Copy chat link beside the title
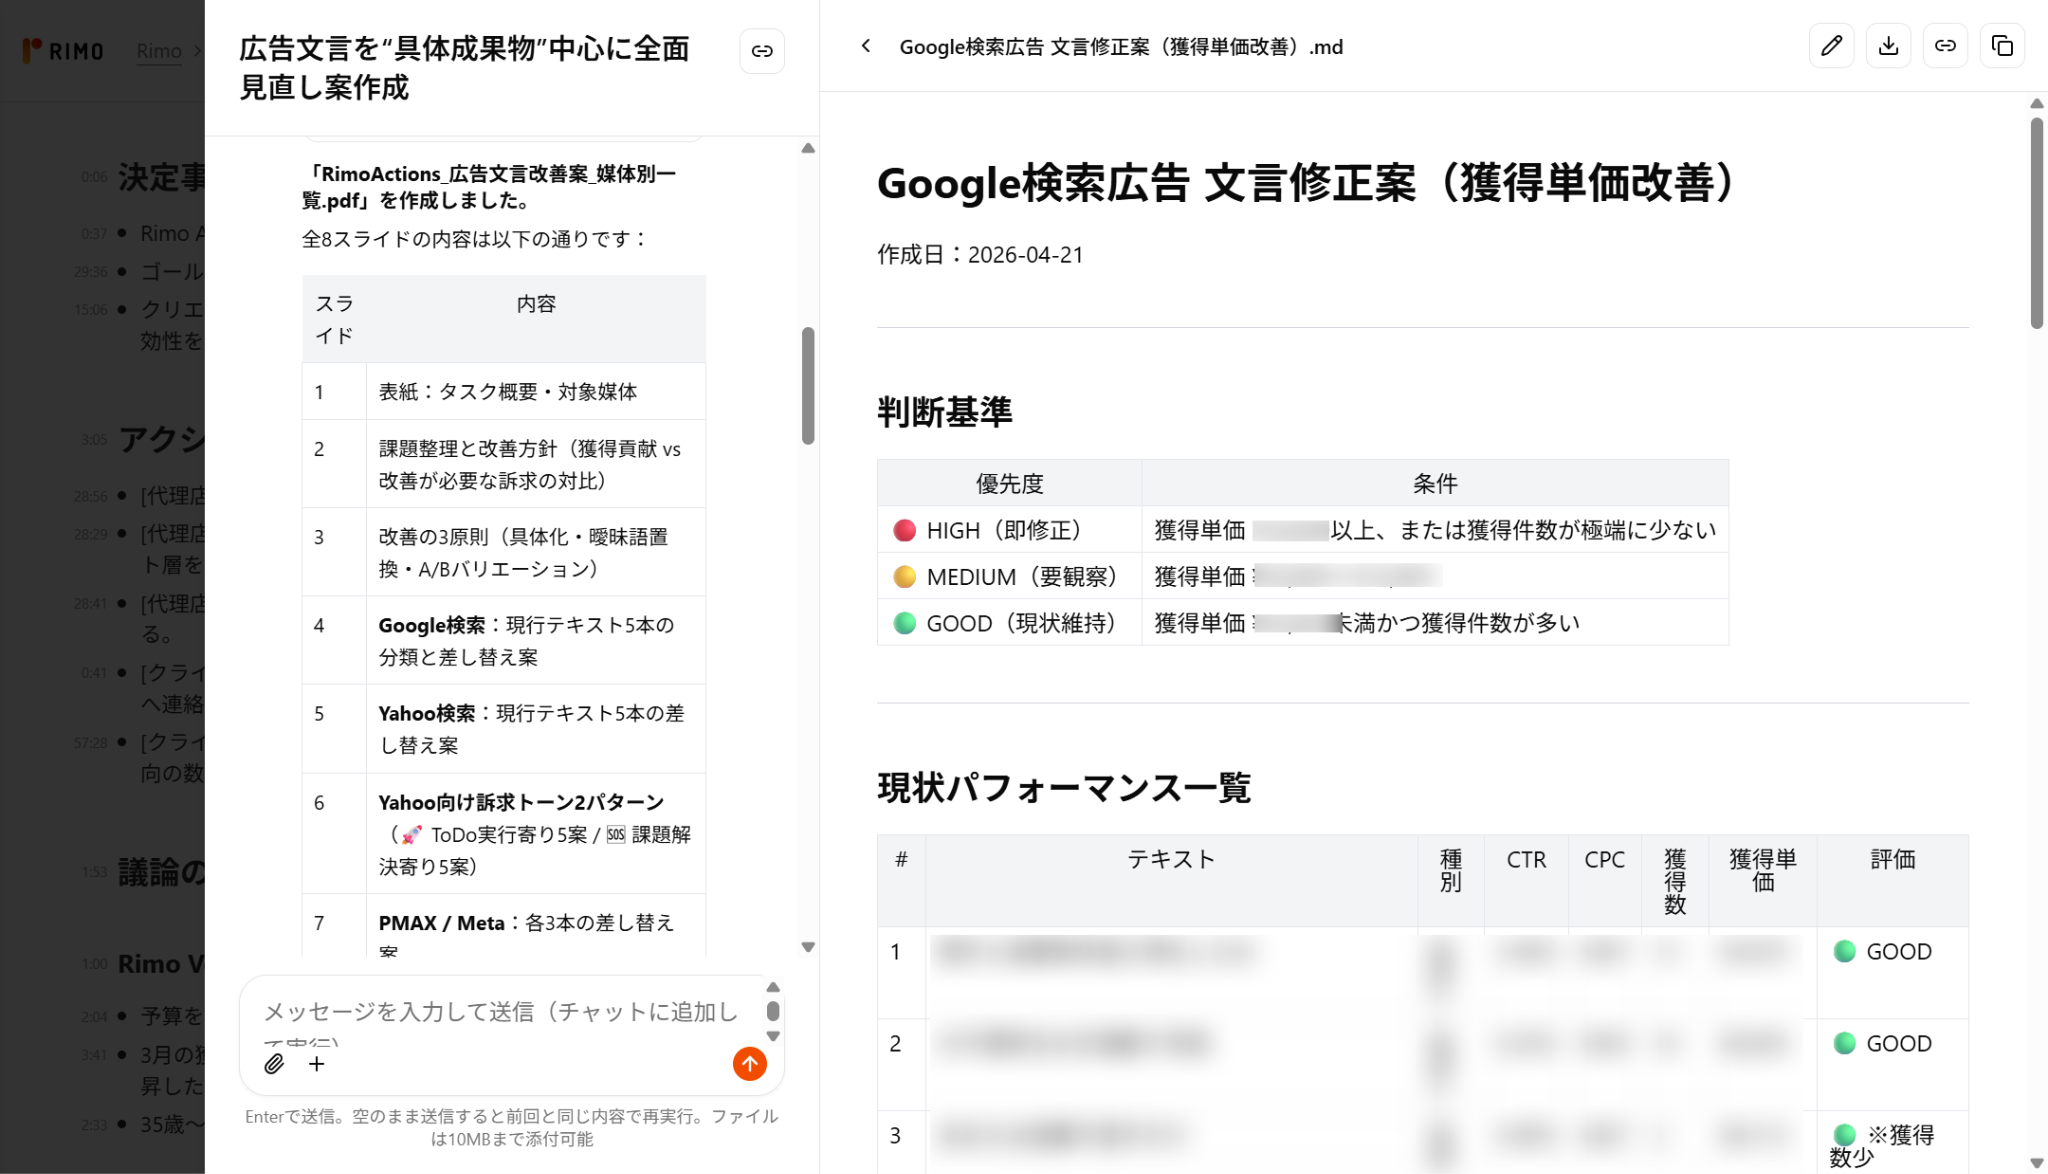This screenshot has width=2048, height=1174. point(762,51)
